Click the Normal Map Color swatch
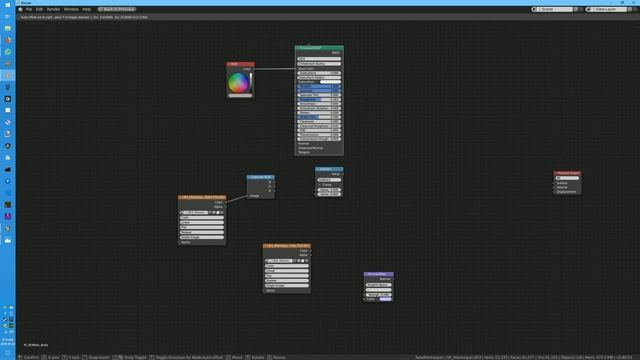The width and height of the screenshot is (640, 360). click(385, 299)
